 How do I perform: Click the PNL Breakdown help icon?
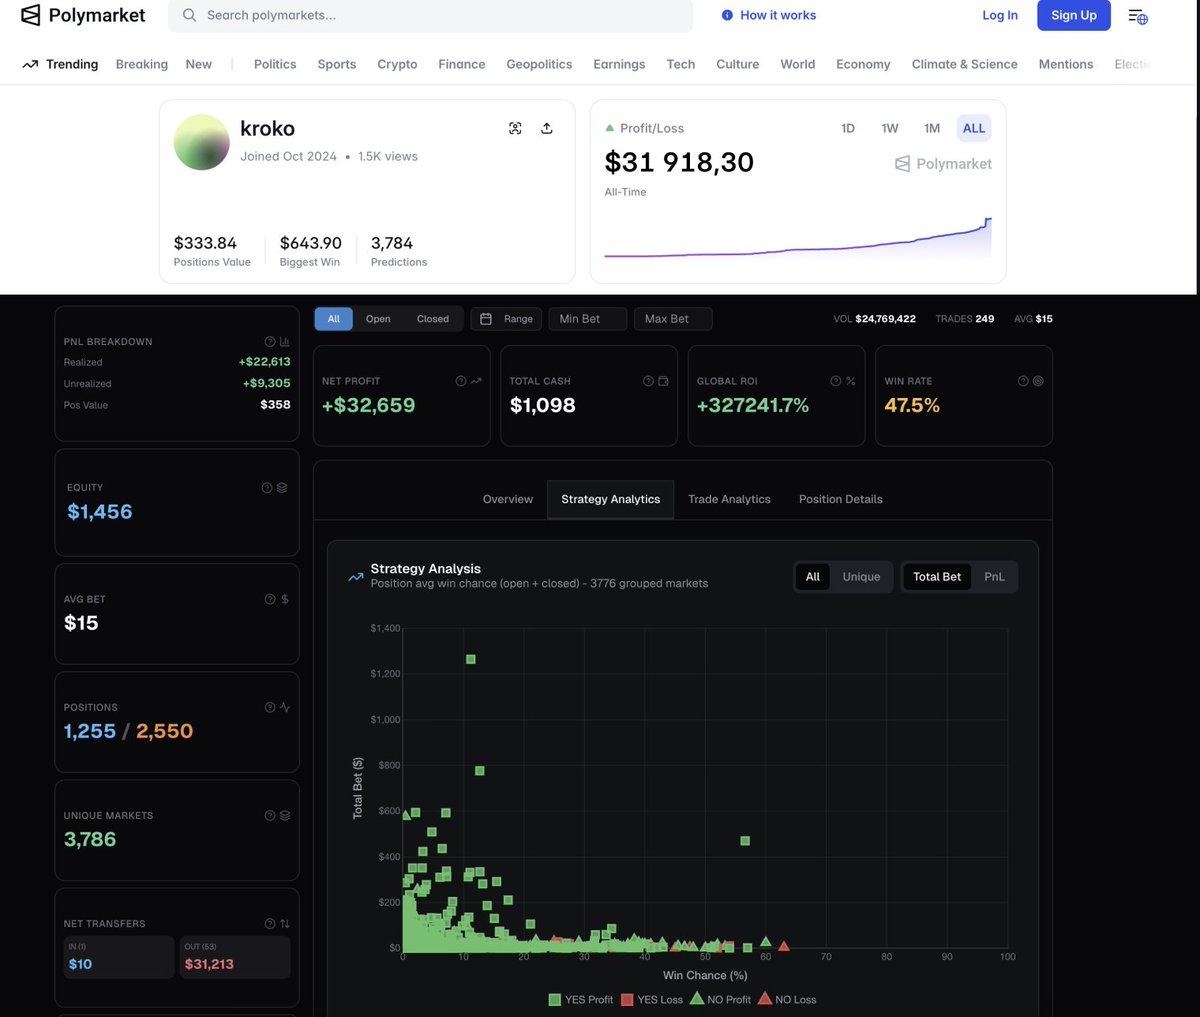point(270,341)
